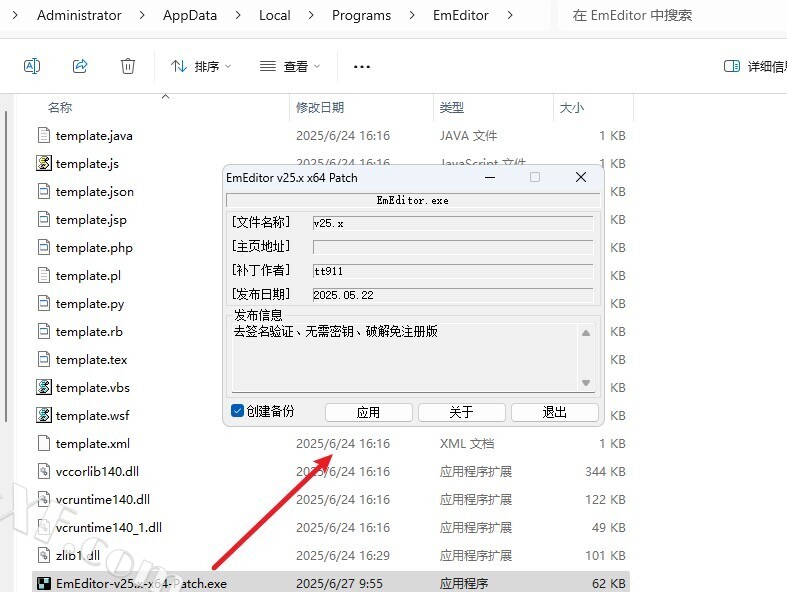This screenshot has height=592, width=787.
Task: Sort by the 大小 column header
Action: 572,107
